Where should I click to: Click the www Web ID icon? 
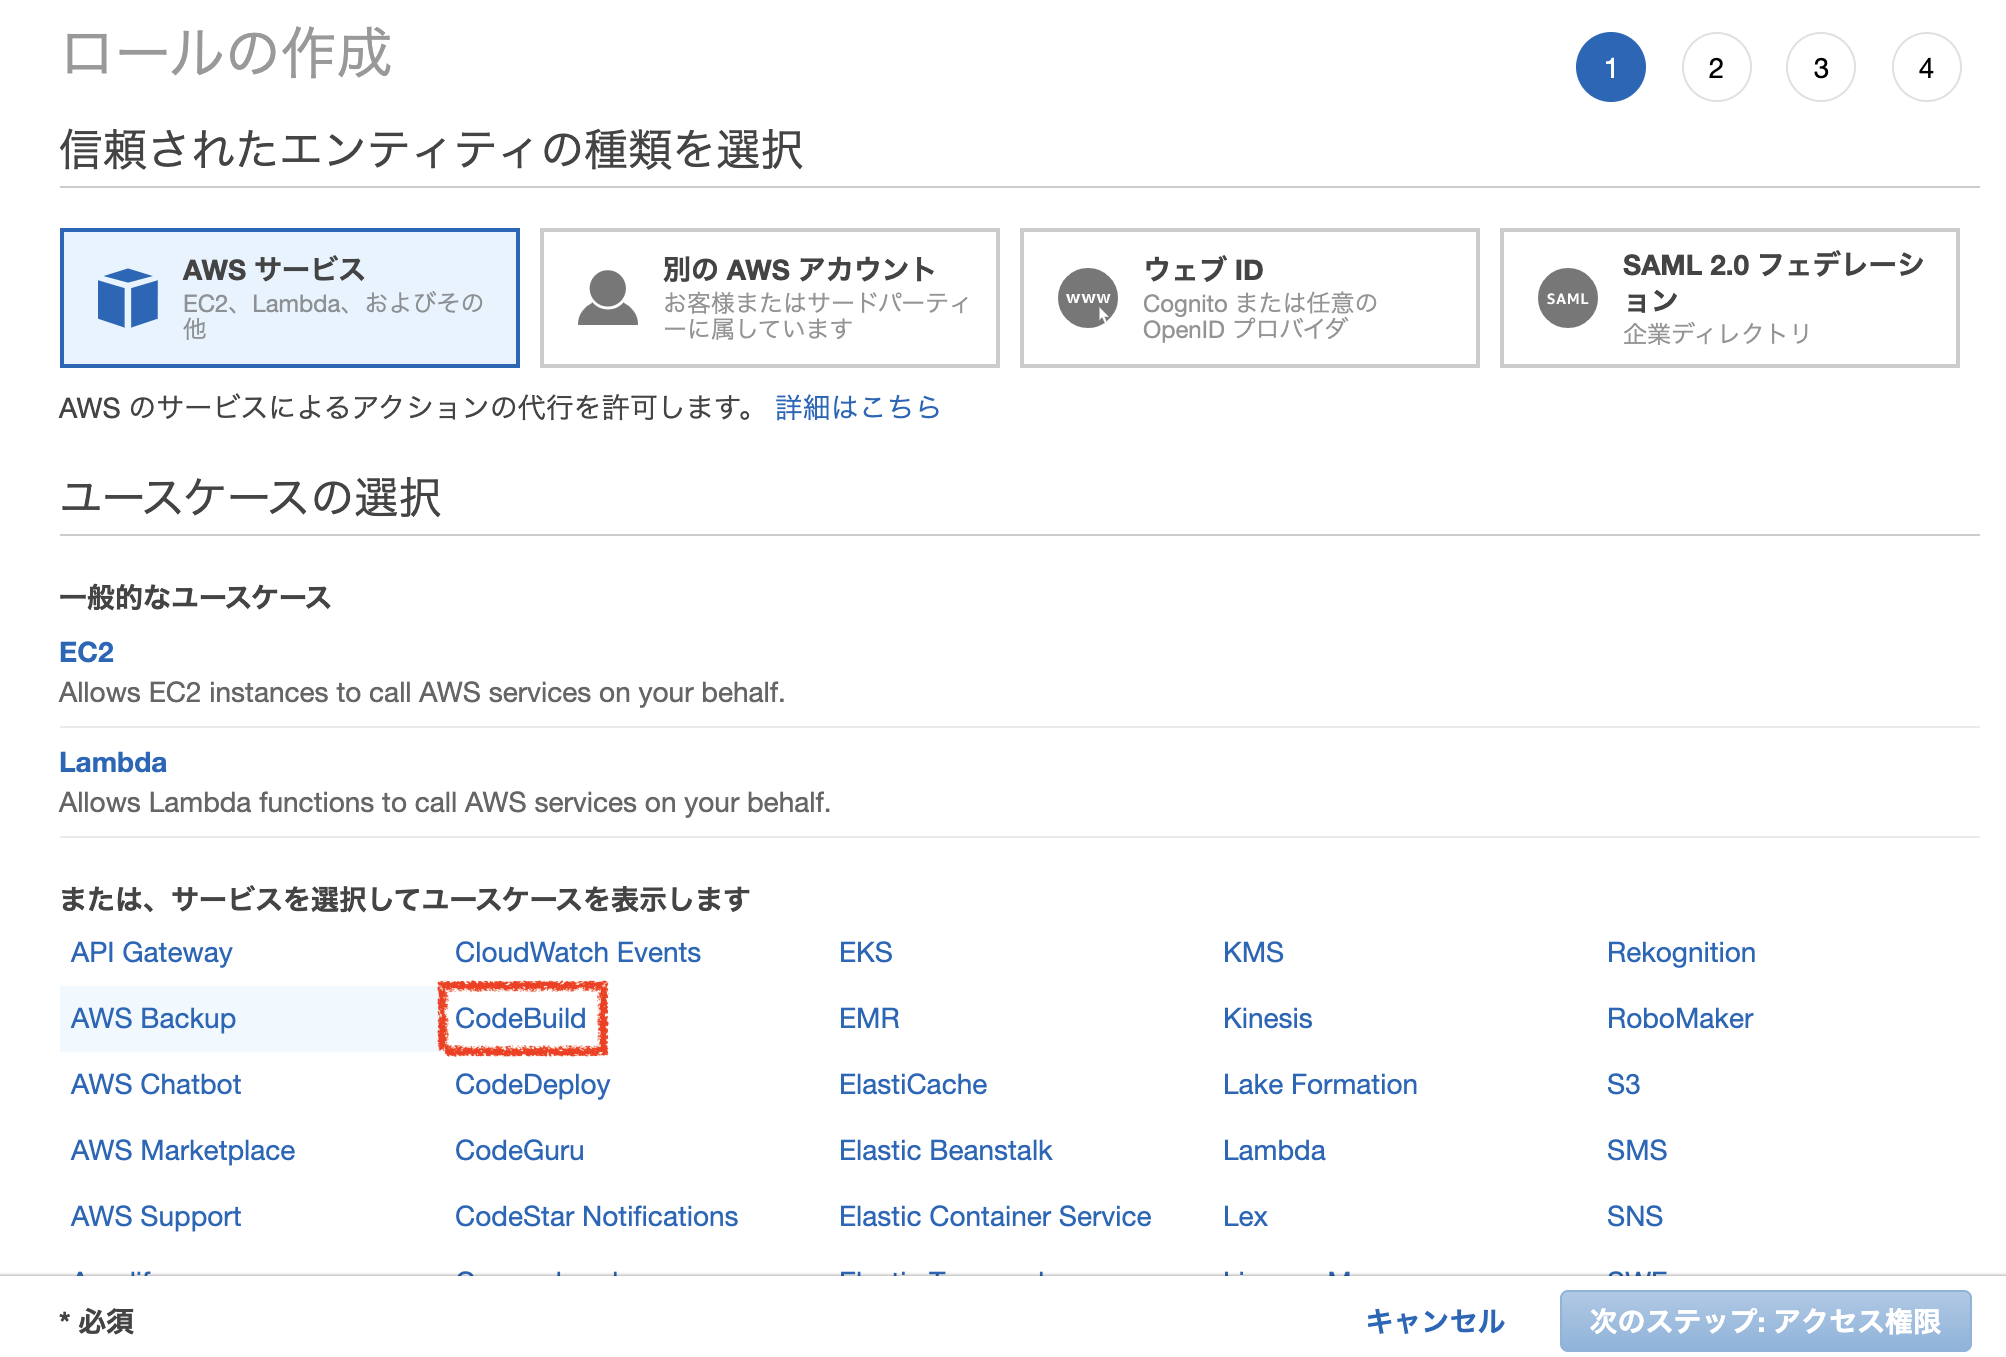coord(1088,298)
